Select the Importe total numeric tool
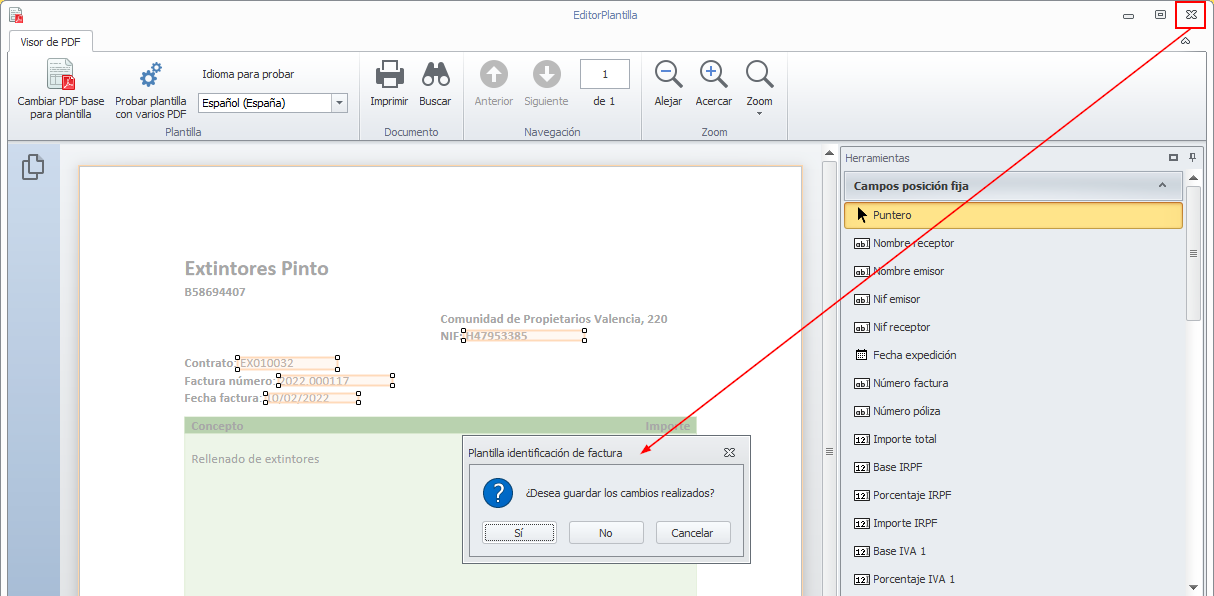 [x=1013, y=439]
